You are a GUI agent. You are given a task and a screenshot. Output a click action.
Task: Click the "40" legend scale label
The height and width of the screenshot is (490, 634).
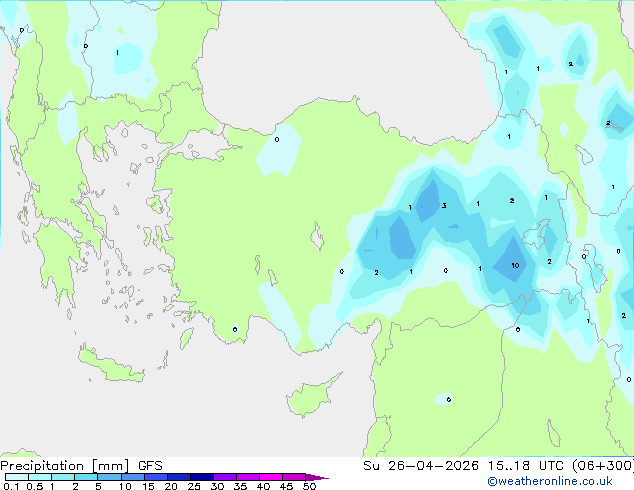(x=263, y=486)
